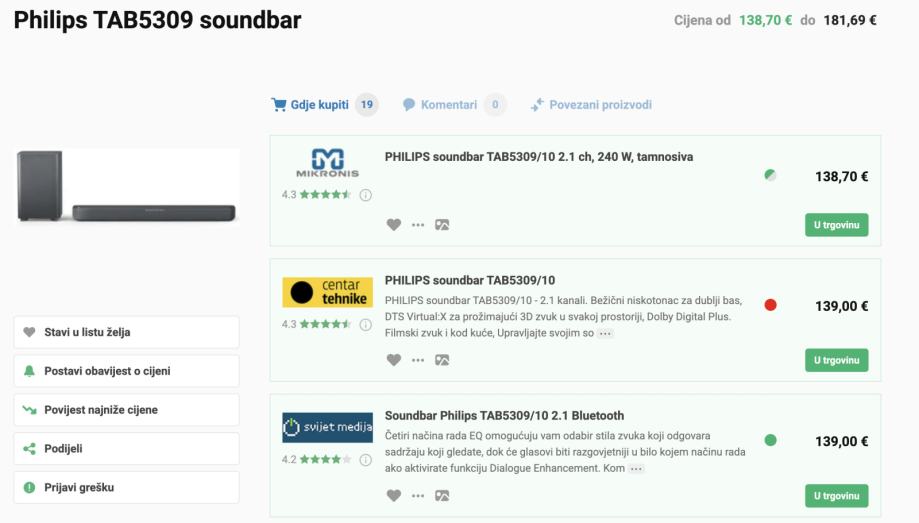Click the Philips TAB5309 soundbar heading
This screenshot has width=919, height=523.
157,20
